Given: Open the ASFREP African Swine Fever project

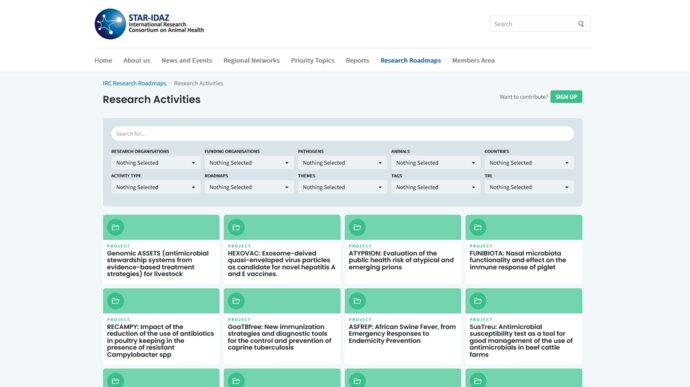Looking at the screenshot, I should coord(402,334).
